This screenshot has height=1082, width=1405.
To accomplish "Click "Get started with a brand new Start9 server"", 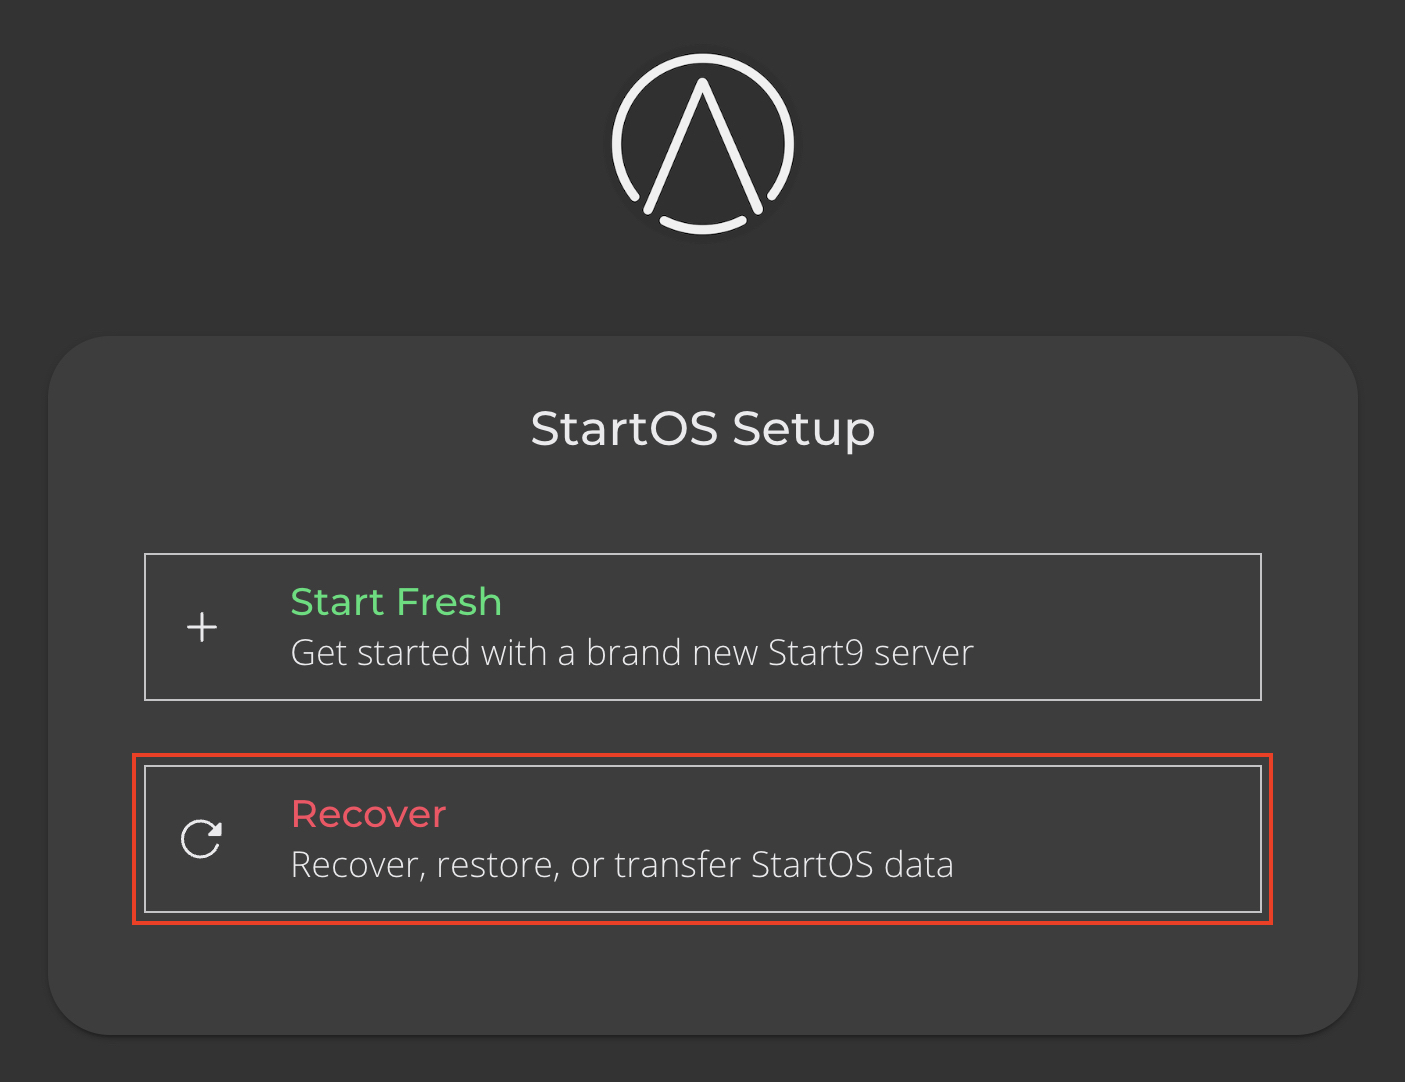I will pos(631,653).
